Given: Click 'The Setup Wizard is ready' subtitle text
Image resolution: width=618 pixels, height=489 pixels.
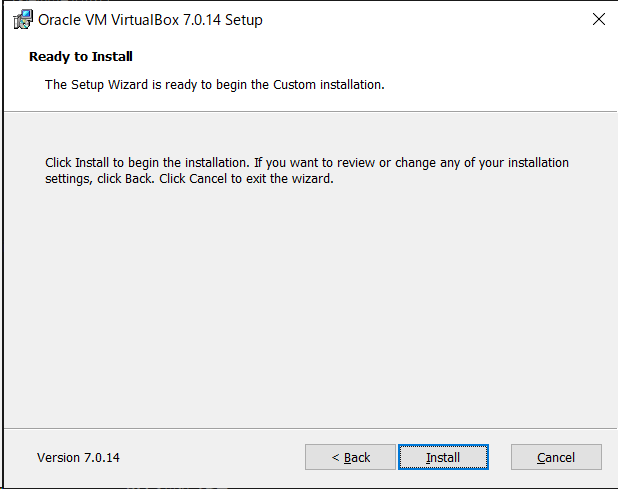Looking at the screenshot, I should (214, 85).
